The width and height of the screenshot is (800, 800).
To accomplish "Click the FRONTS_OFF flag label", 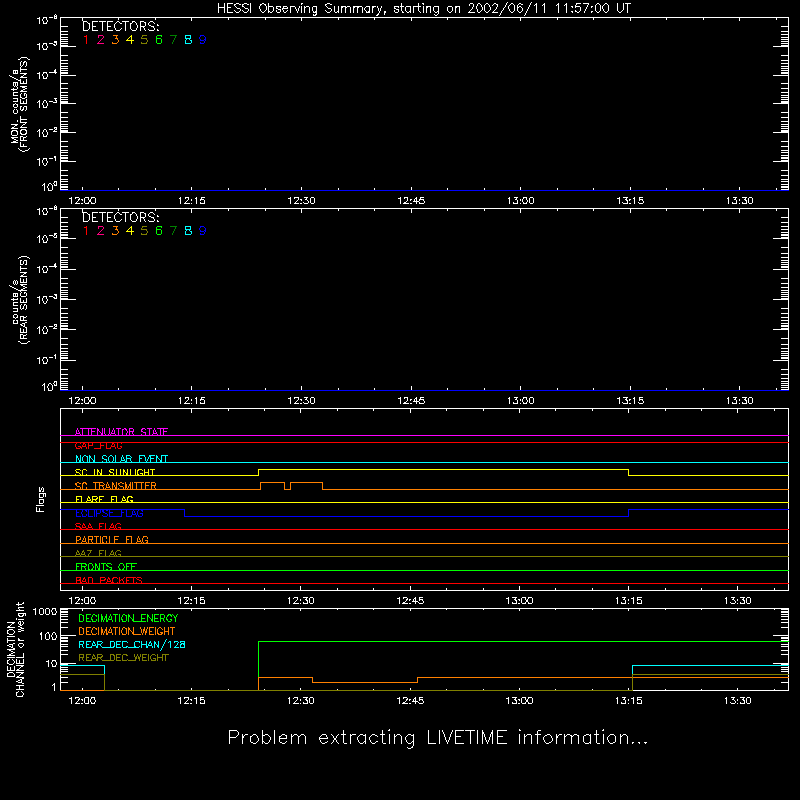I will [106, 566].
